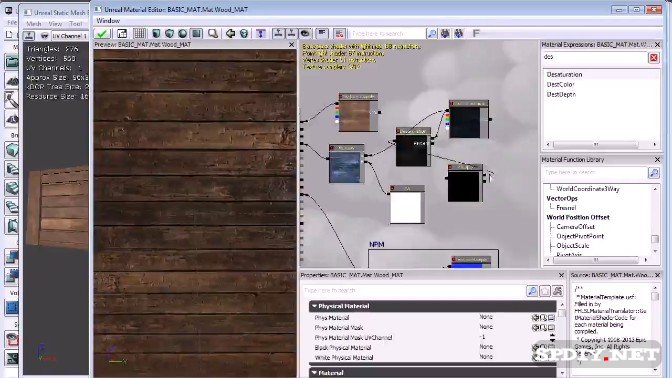Click the magnifier search toolbar icon
Screen dimensions: 672x378
(213, 33)
